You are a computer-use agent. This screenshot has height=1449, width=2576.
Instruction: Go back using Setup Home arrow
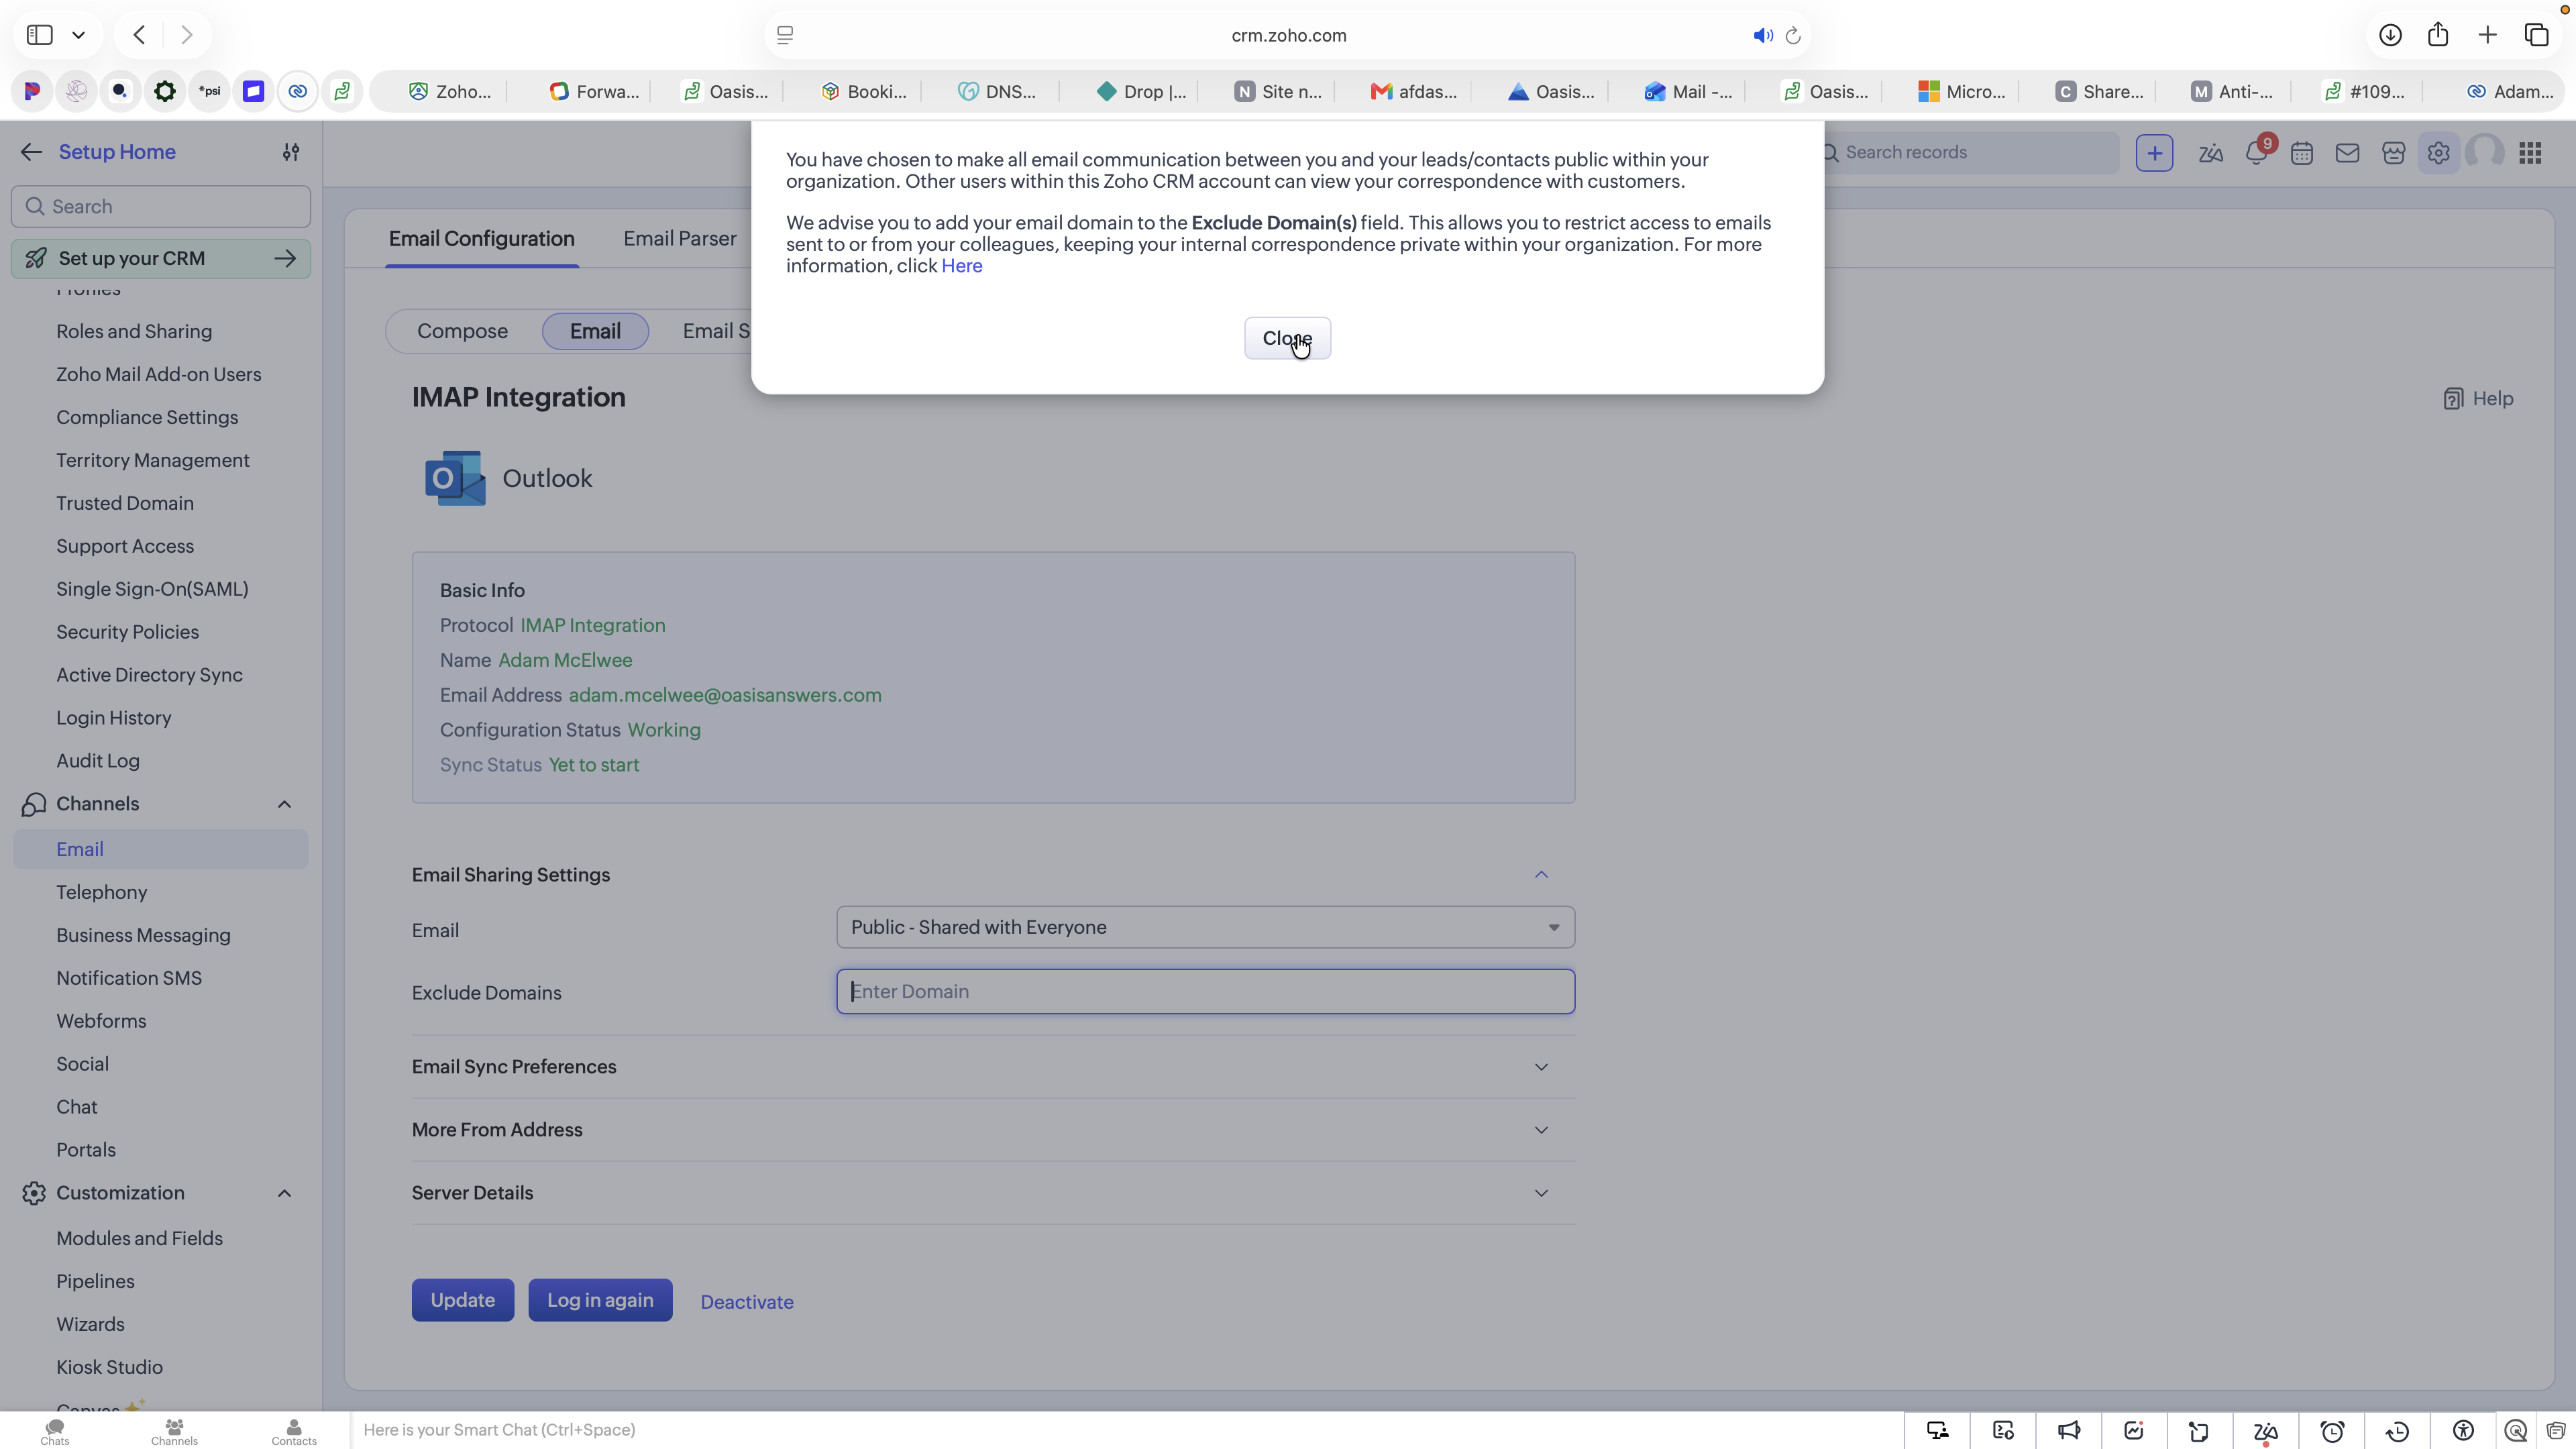pyautogui.click(x=31, y=152)
